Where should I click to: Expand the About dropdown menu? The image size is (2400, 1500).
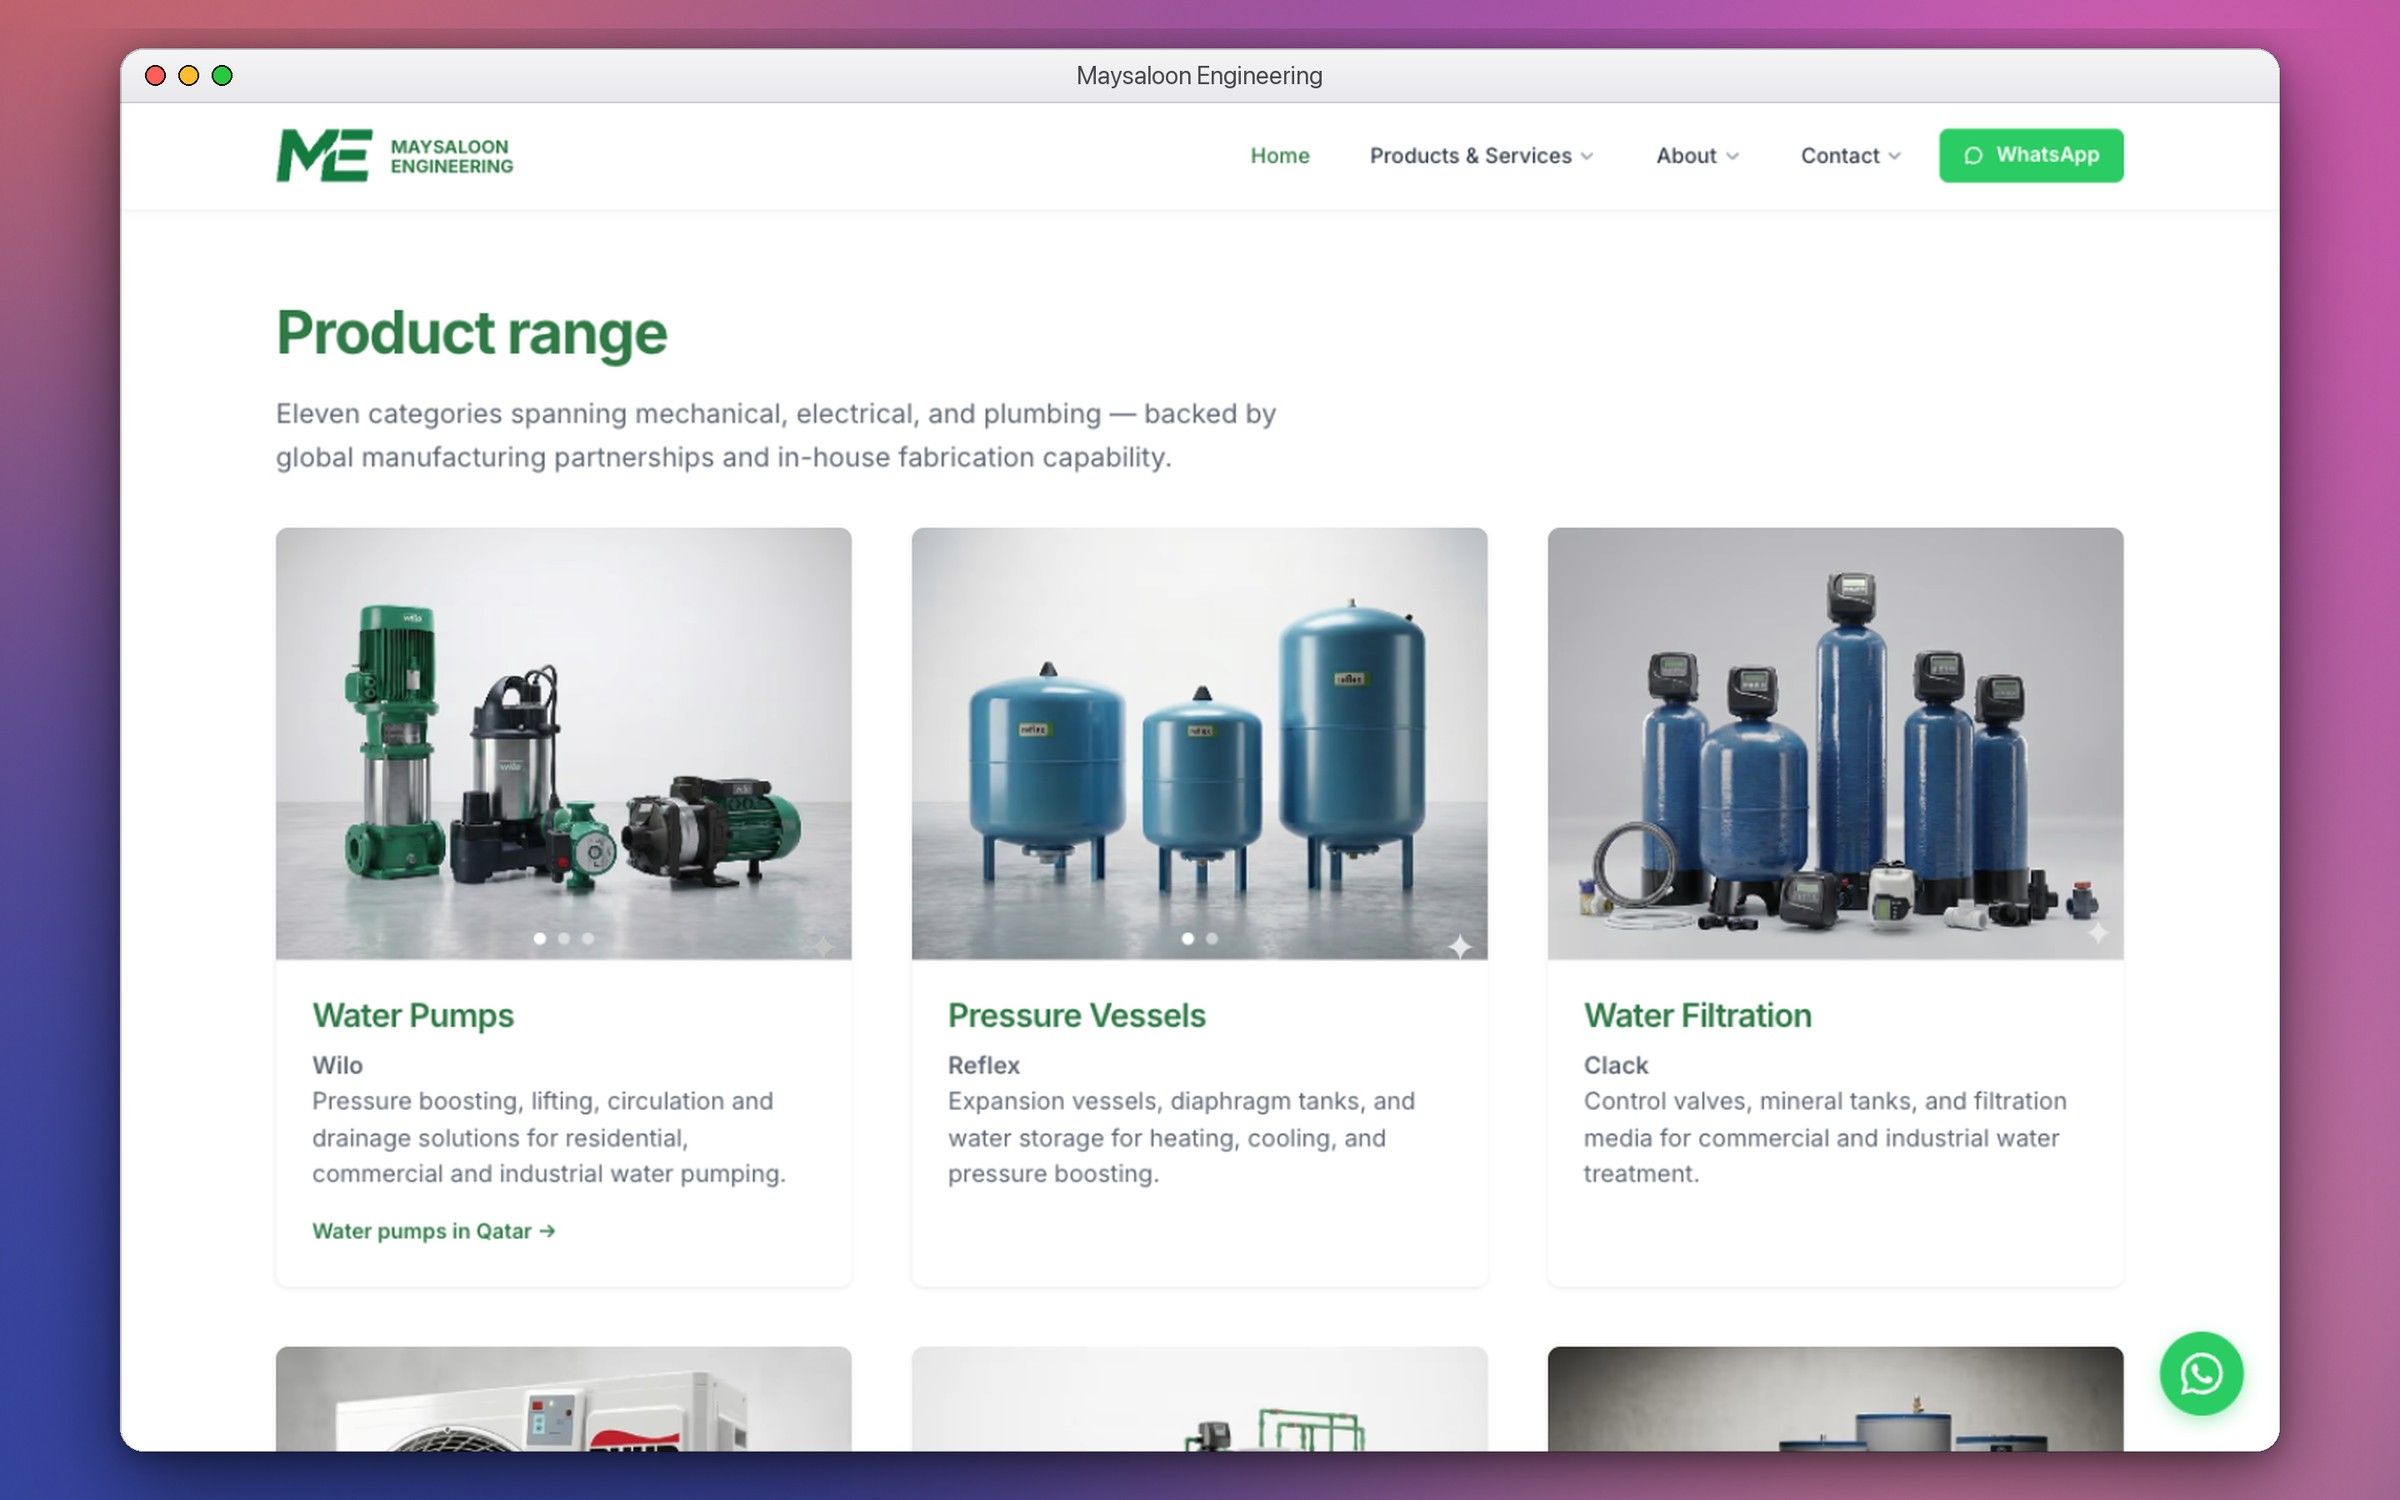(x=1697, y=155)
